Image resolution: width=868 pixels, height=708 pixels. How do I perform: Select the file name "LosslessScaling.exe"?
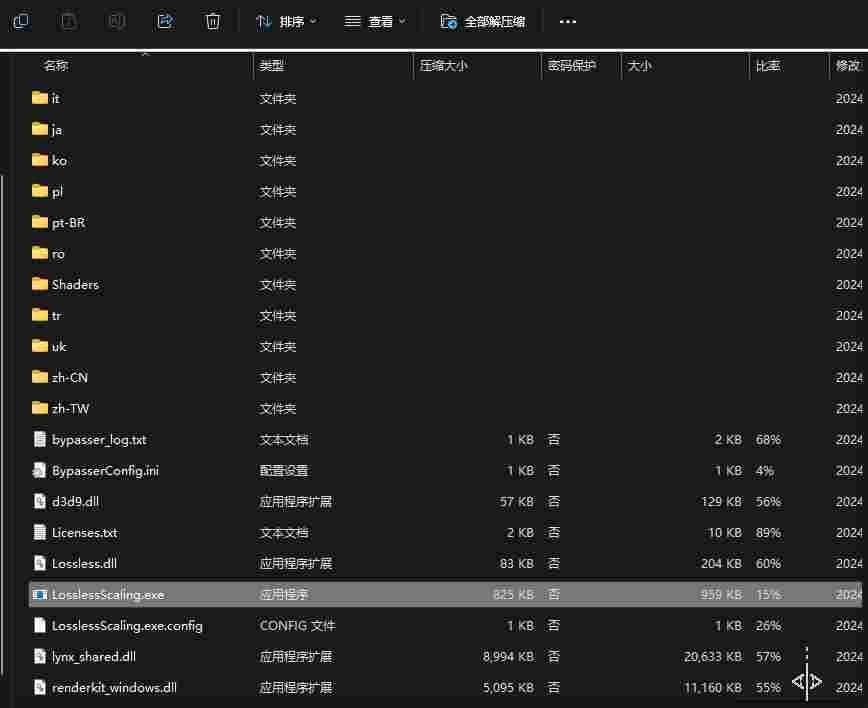108,595
